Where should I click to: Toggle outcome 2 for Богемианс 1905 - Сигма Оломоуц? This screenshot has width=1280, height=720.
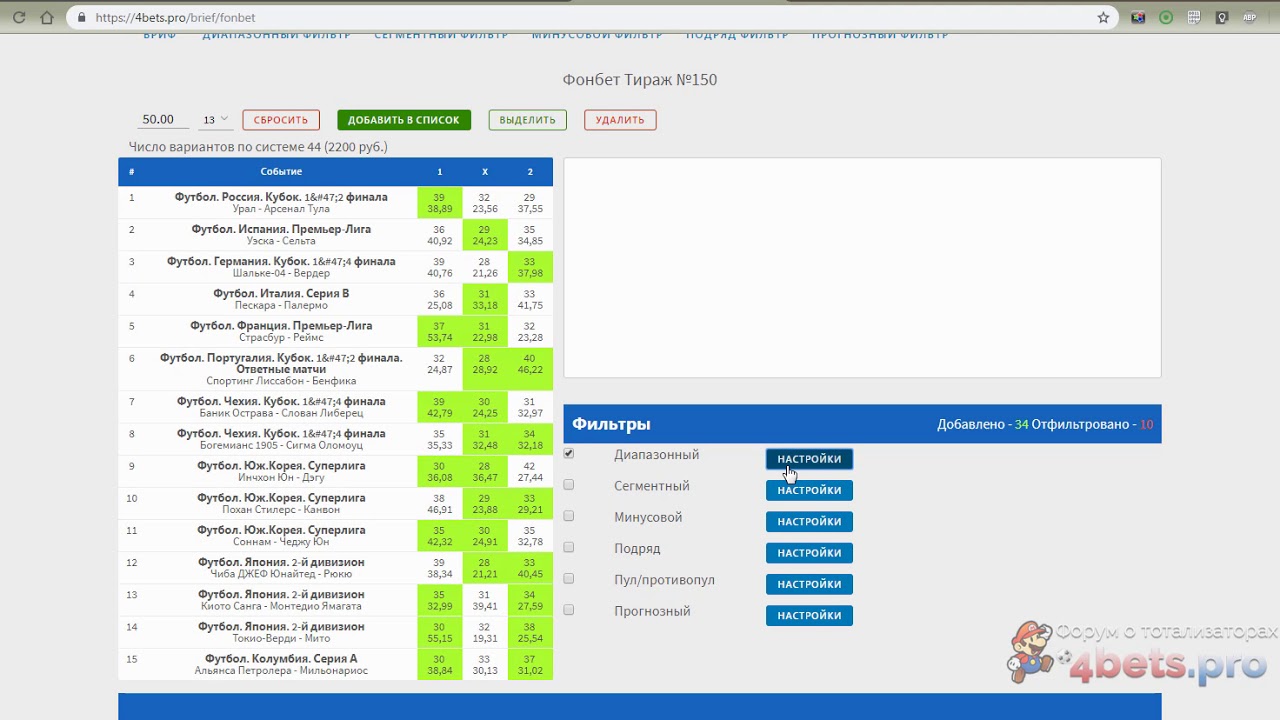530,439
